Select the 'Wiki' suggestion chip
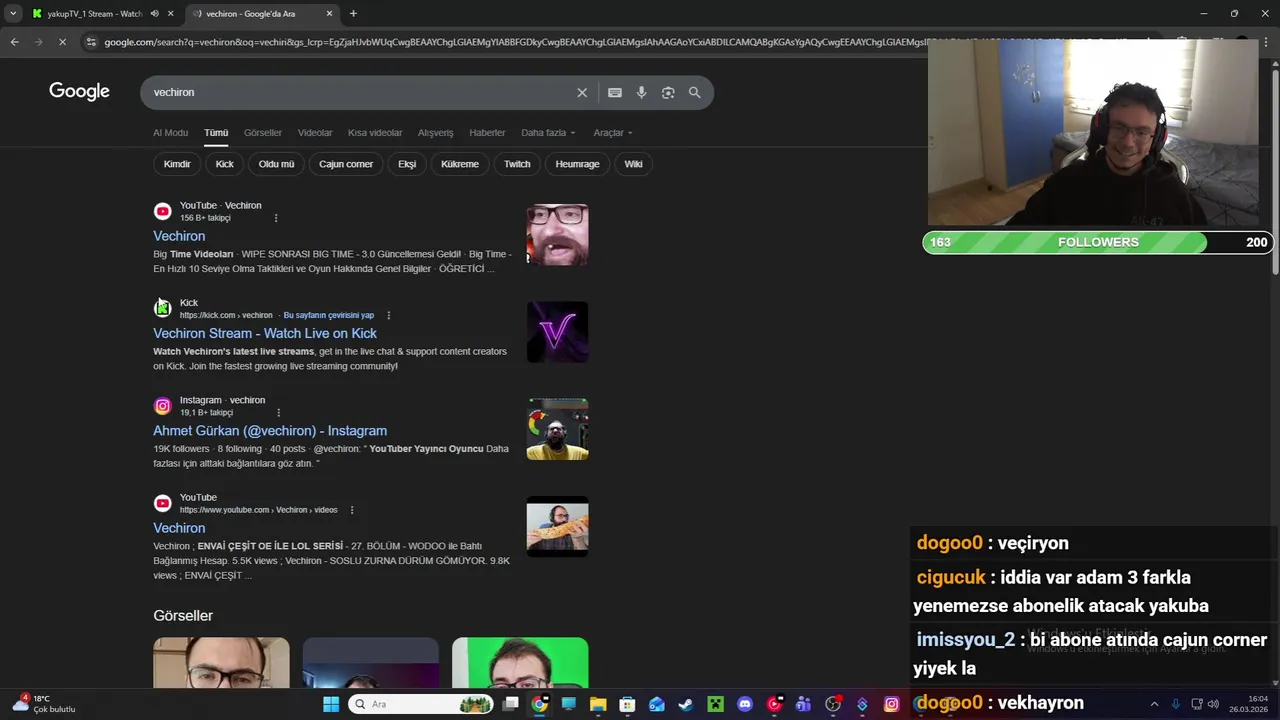 [x=633, y=164]
